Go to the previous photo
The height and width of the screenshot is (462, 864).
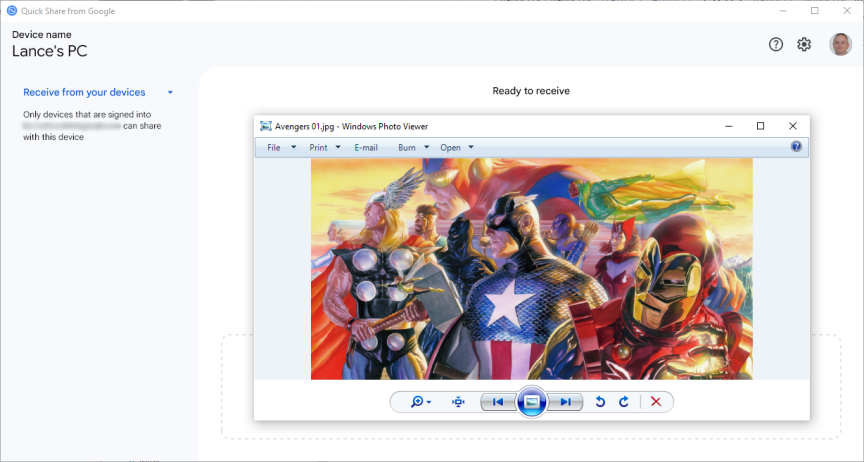point(498,402)
